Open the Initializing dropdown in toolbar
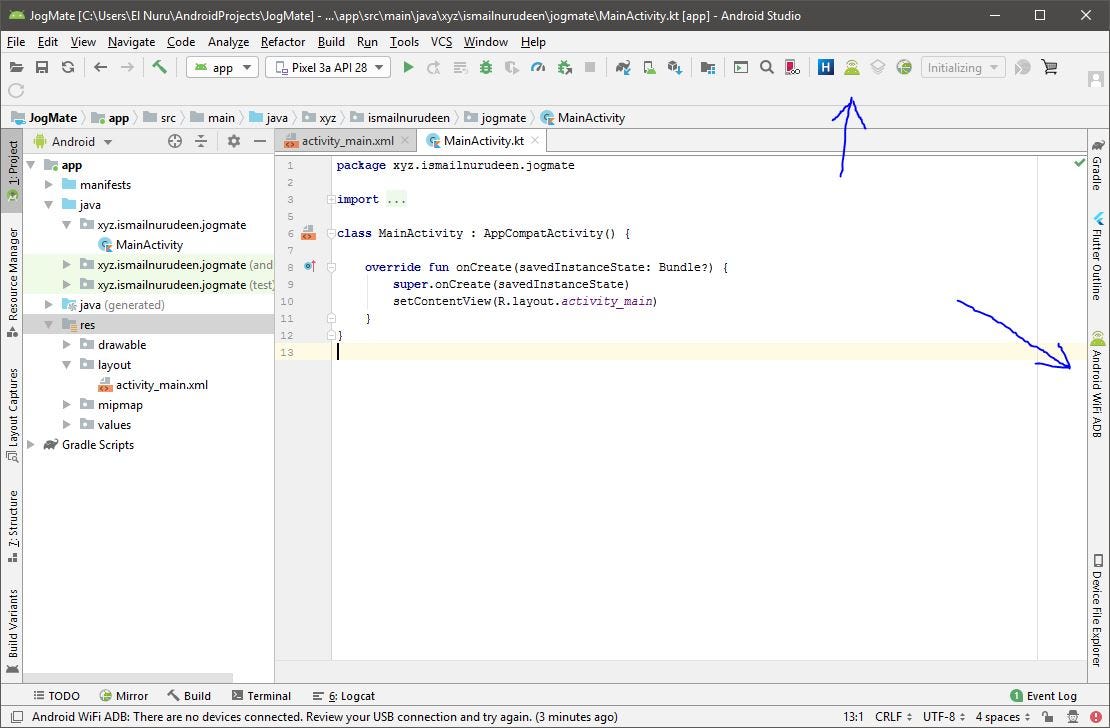1110x728 pixels. (x=963, y=67)
